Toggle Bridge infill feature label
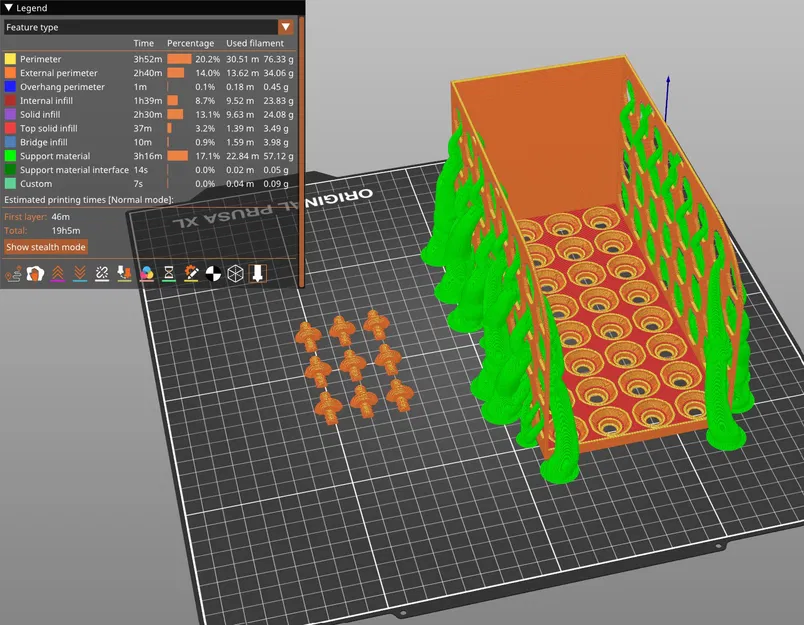The height and width of the screenshot is (625, 804). 44,142
